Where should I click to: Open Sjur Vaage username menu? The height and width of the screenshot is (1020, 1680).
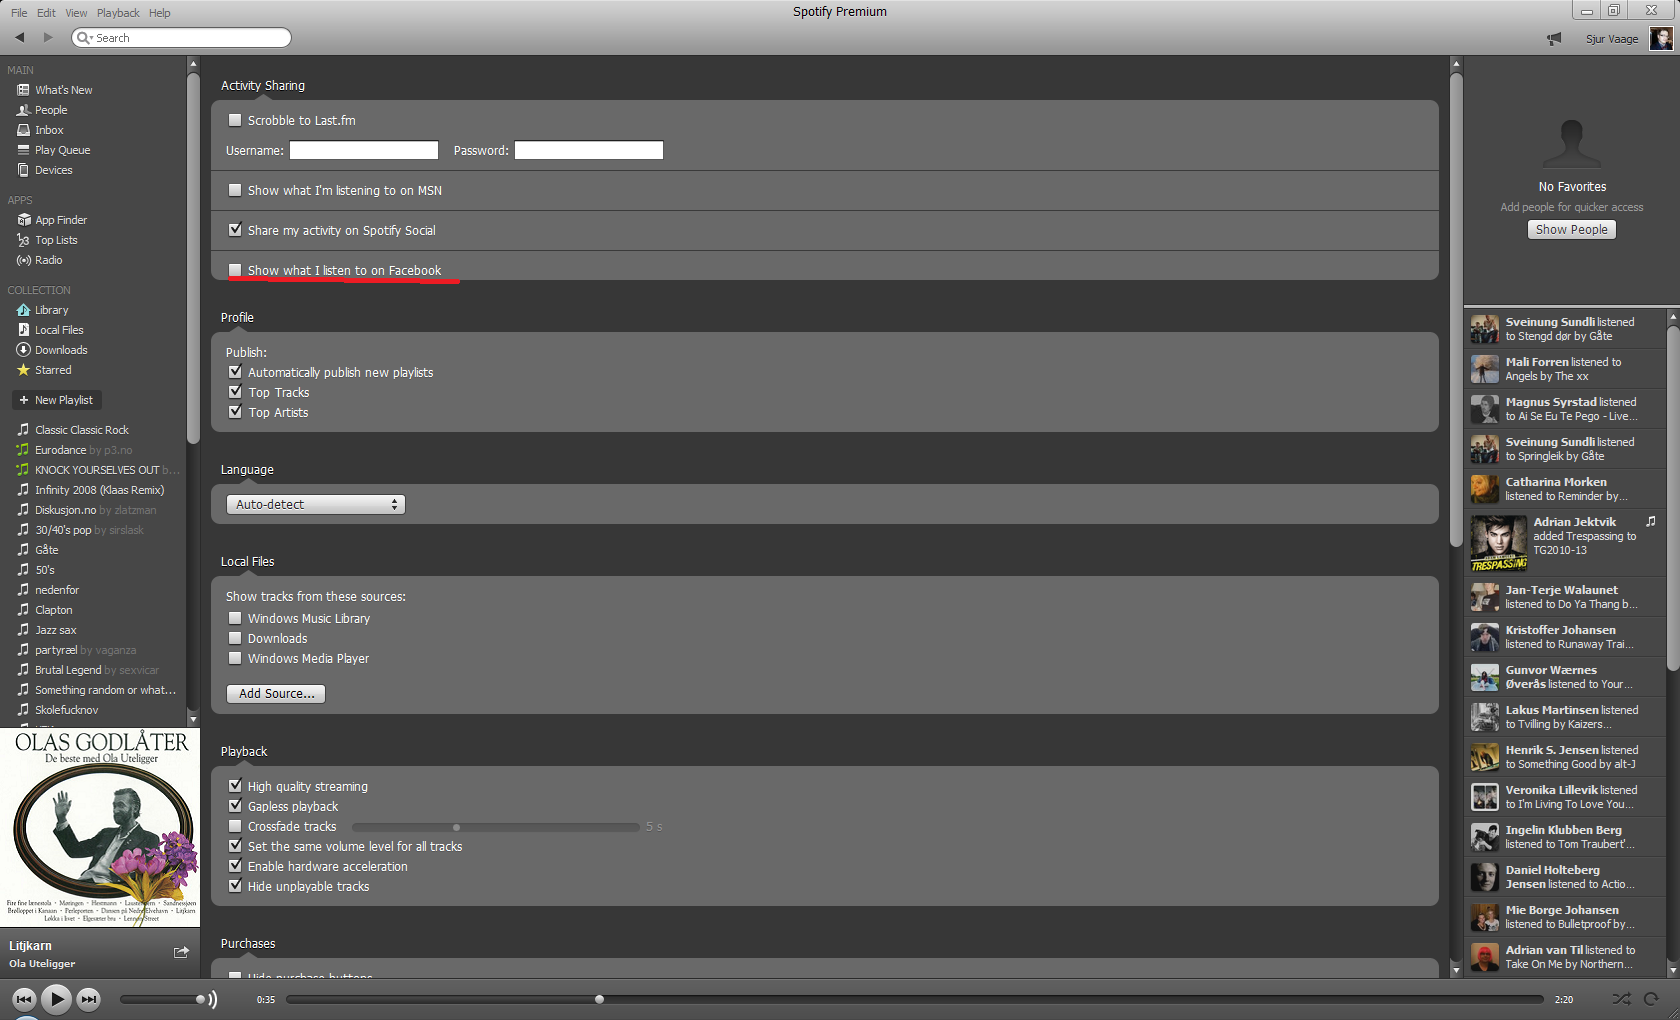pyautogui.click(x=1611, y=39)
